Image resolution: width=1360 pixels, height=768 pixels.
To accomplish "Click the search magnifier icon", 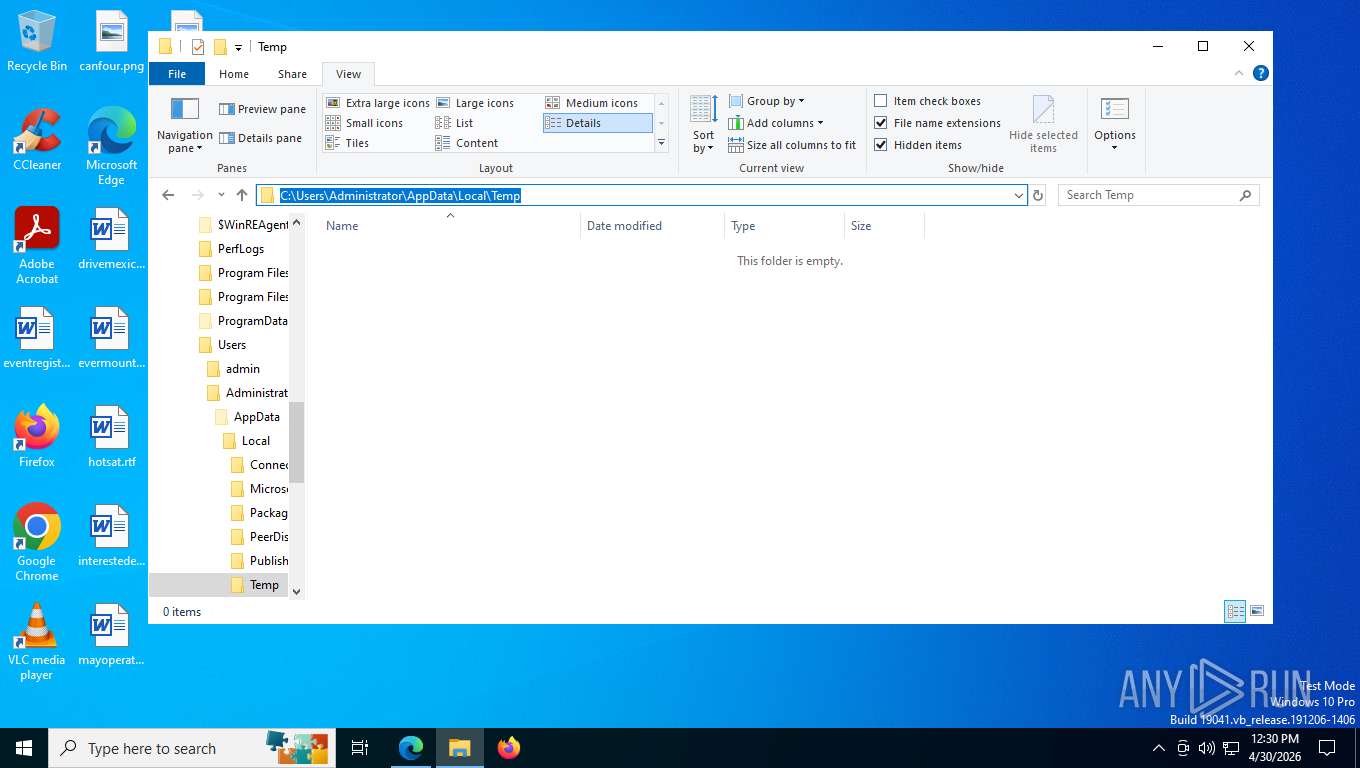I will pos(1245,196).
